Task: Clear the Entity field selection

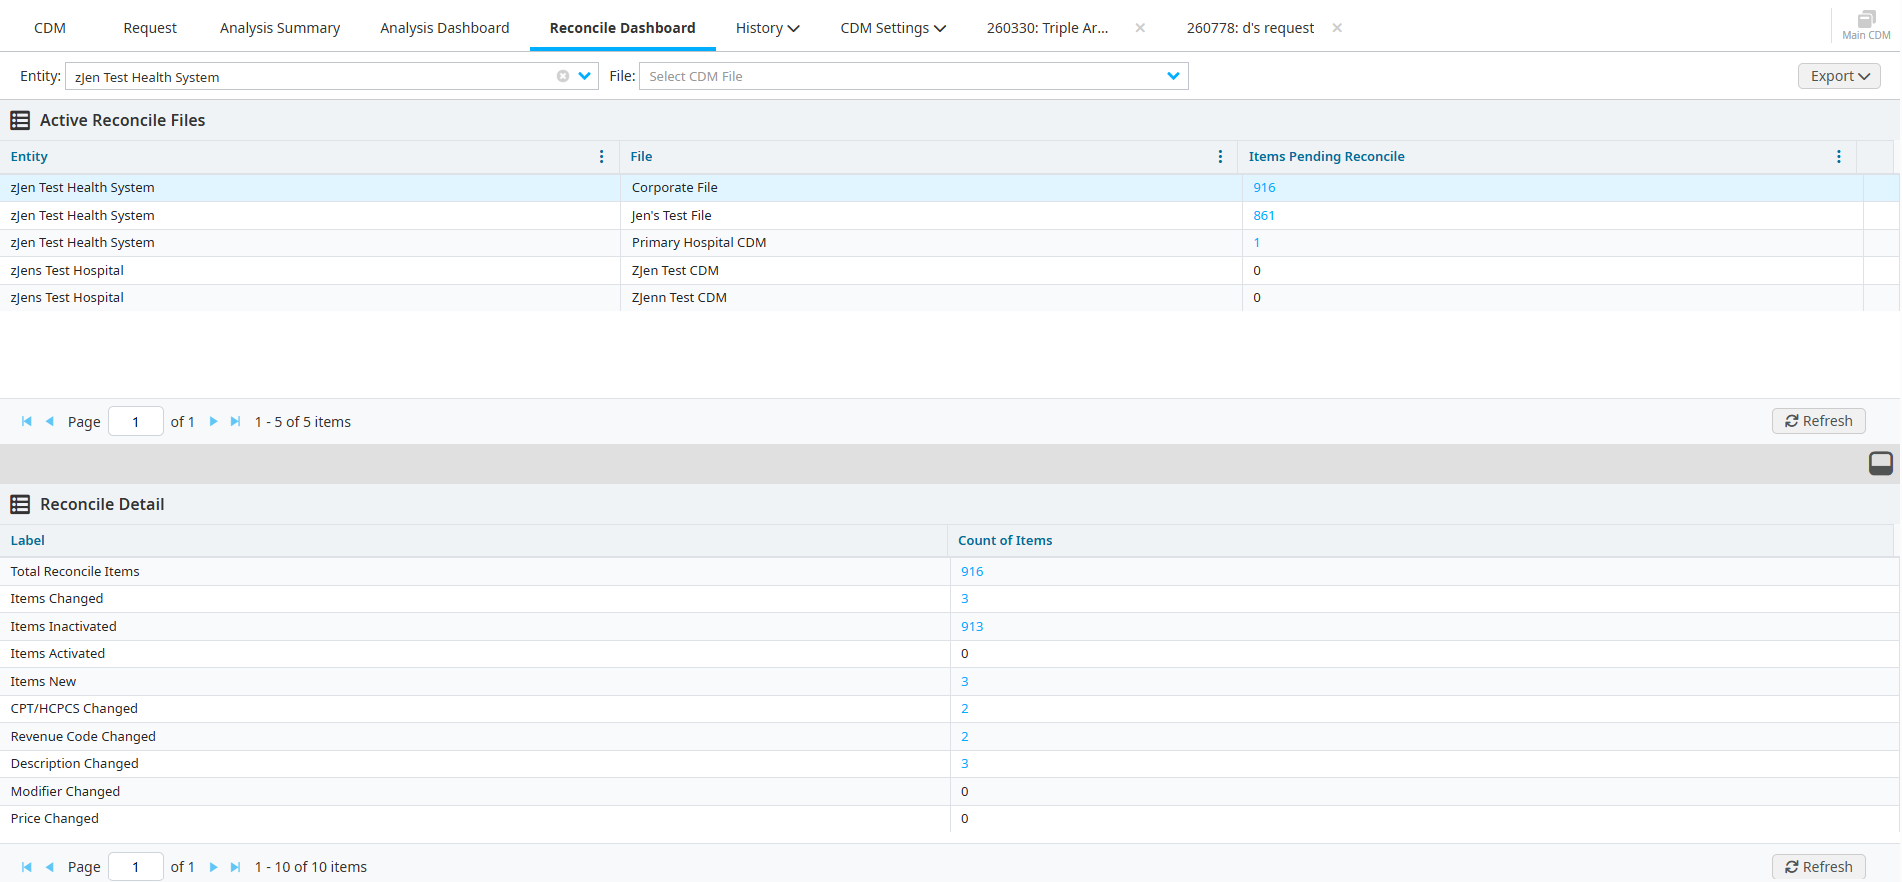Action: coord(563,76)
